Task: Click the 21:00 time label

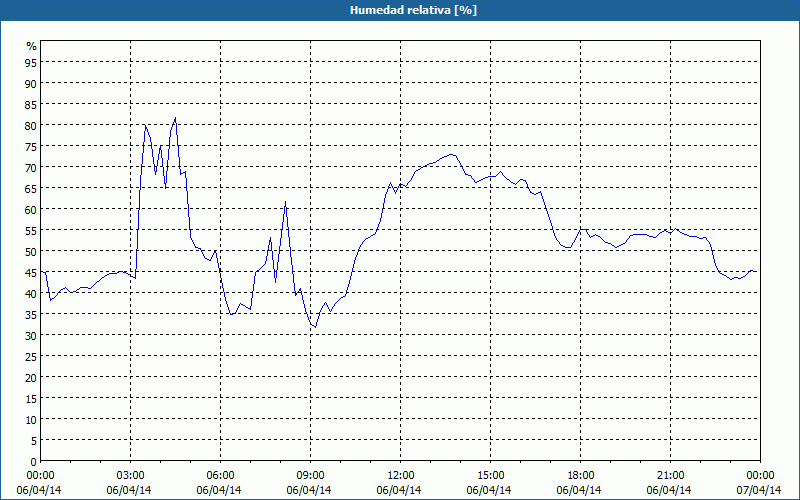Action: [670, 476]
